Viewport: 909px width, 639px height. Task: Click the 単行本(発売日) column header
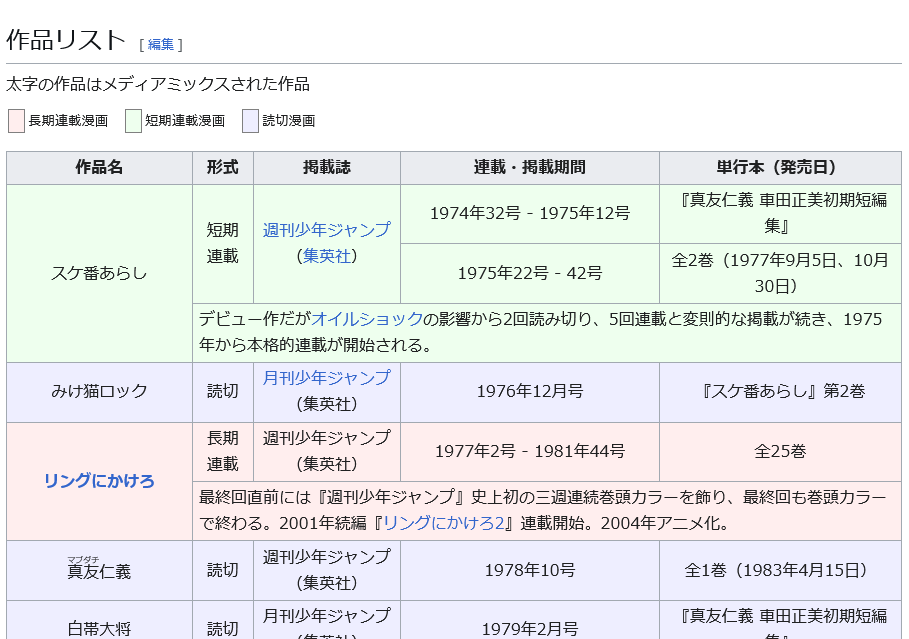(x=780, y=168)
